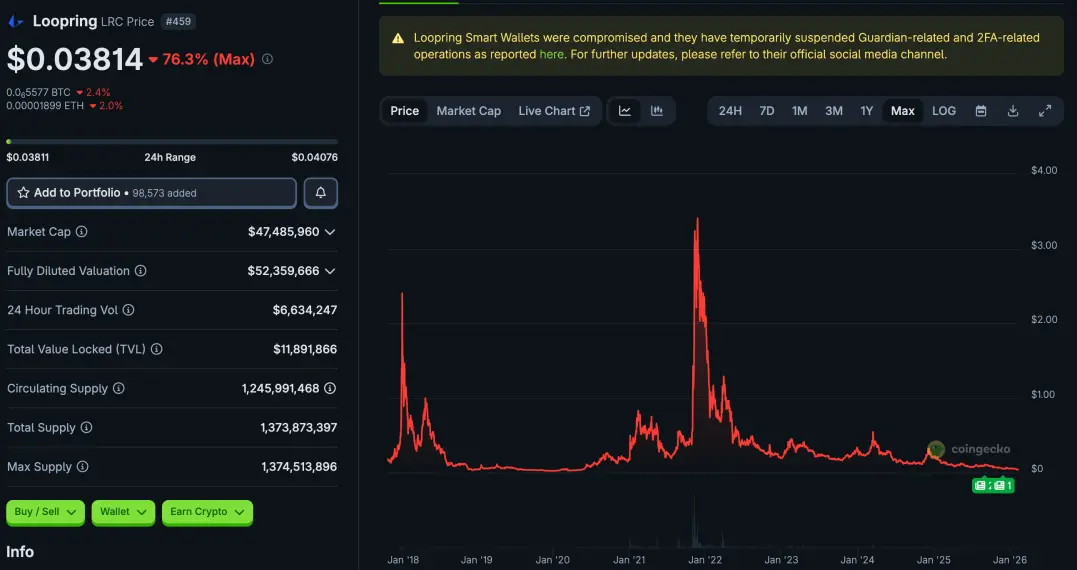The width and height of the screenshot is (1077, 570).
Task: Open Circulating Supply label info icon
Action: point(119,388)
